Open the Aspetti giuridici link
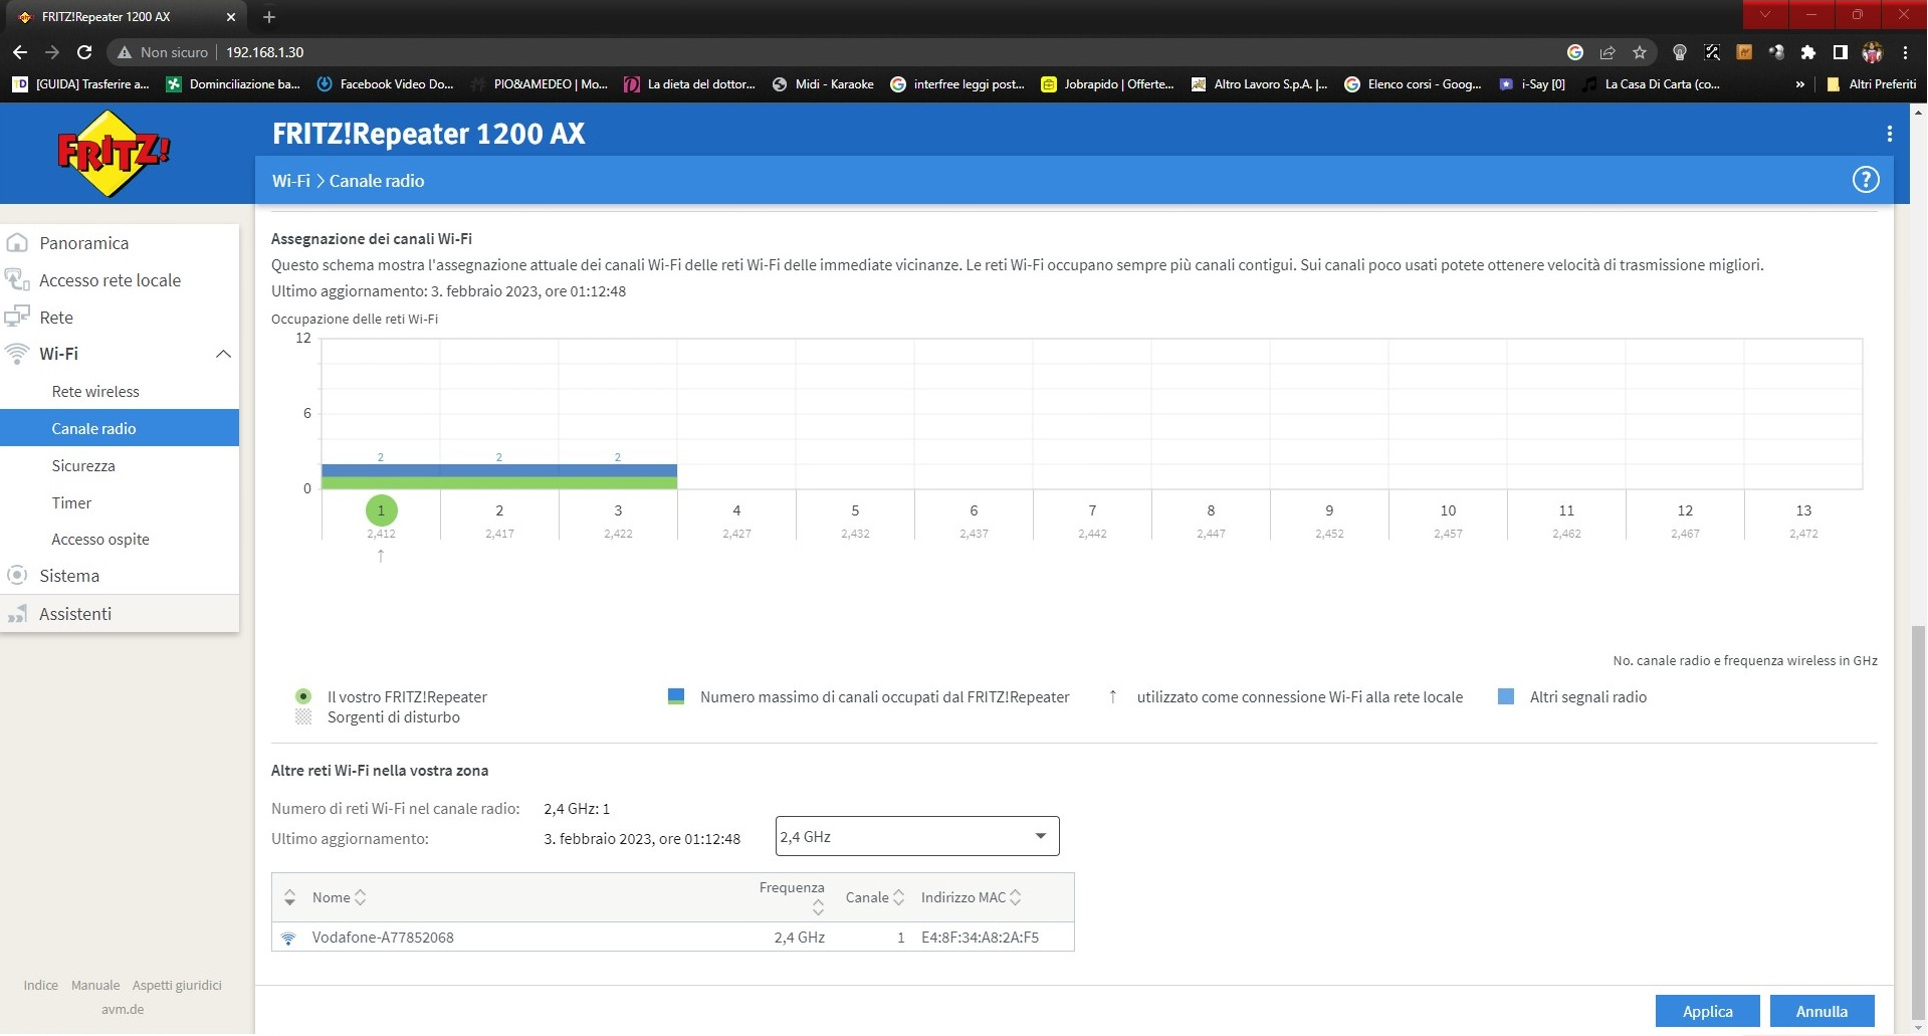1928x1036 pixels. (177, 986)
